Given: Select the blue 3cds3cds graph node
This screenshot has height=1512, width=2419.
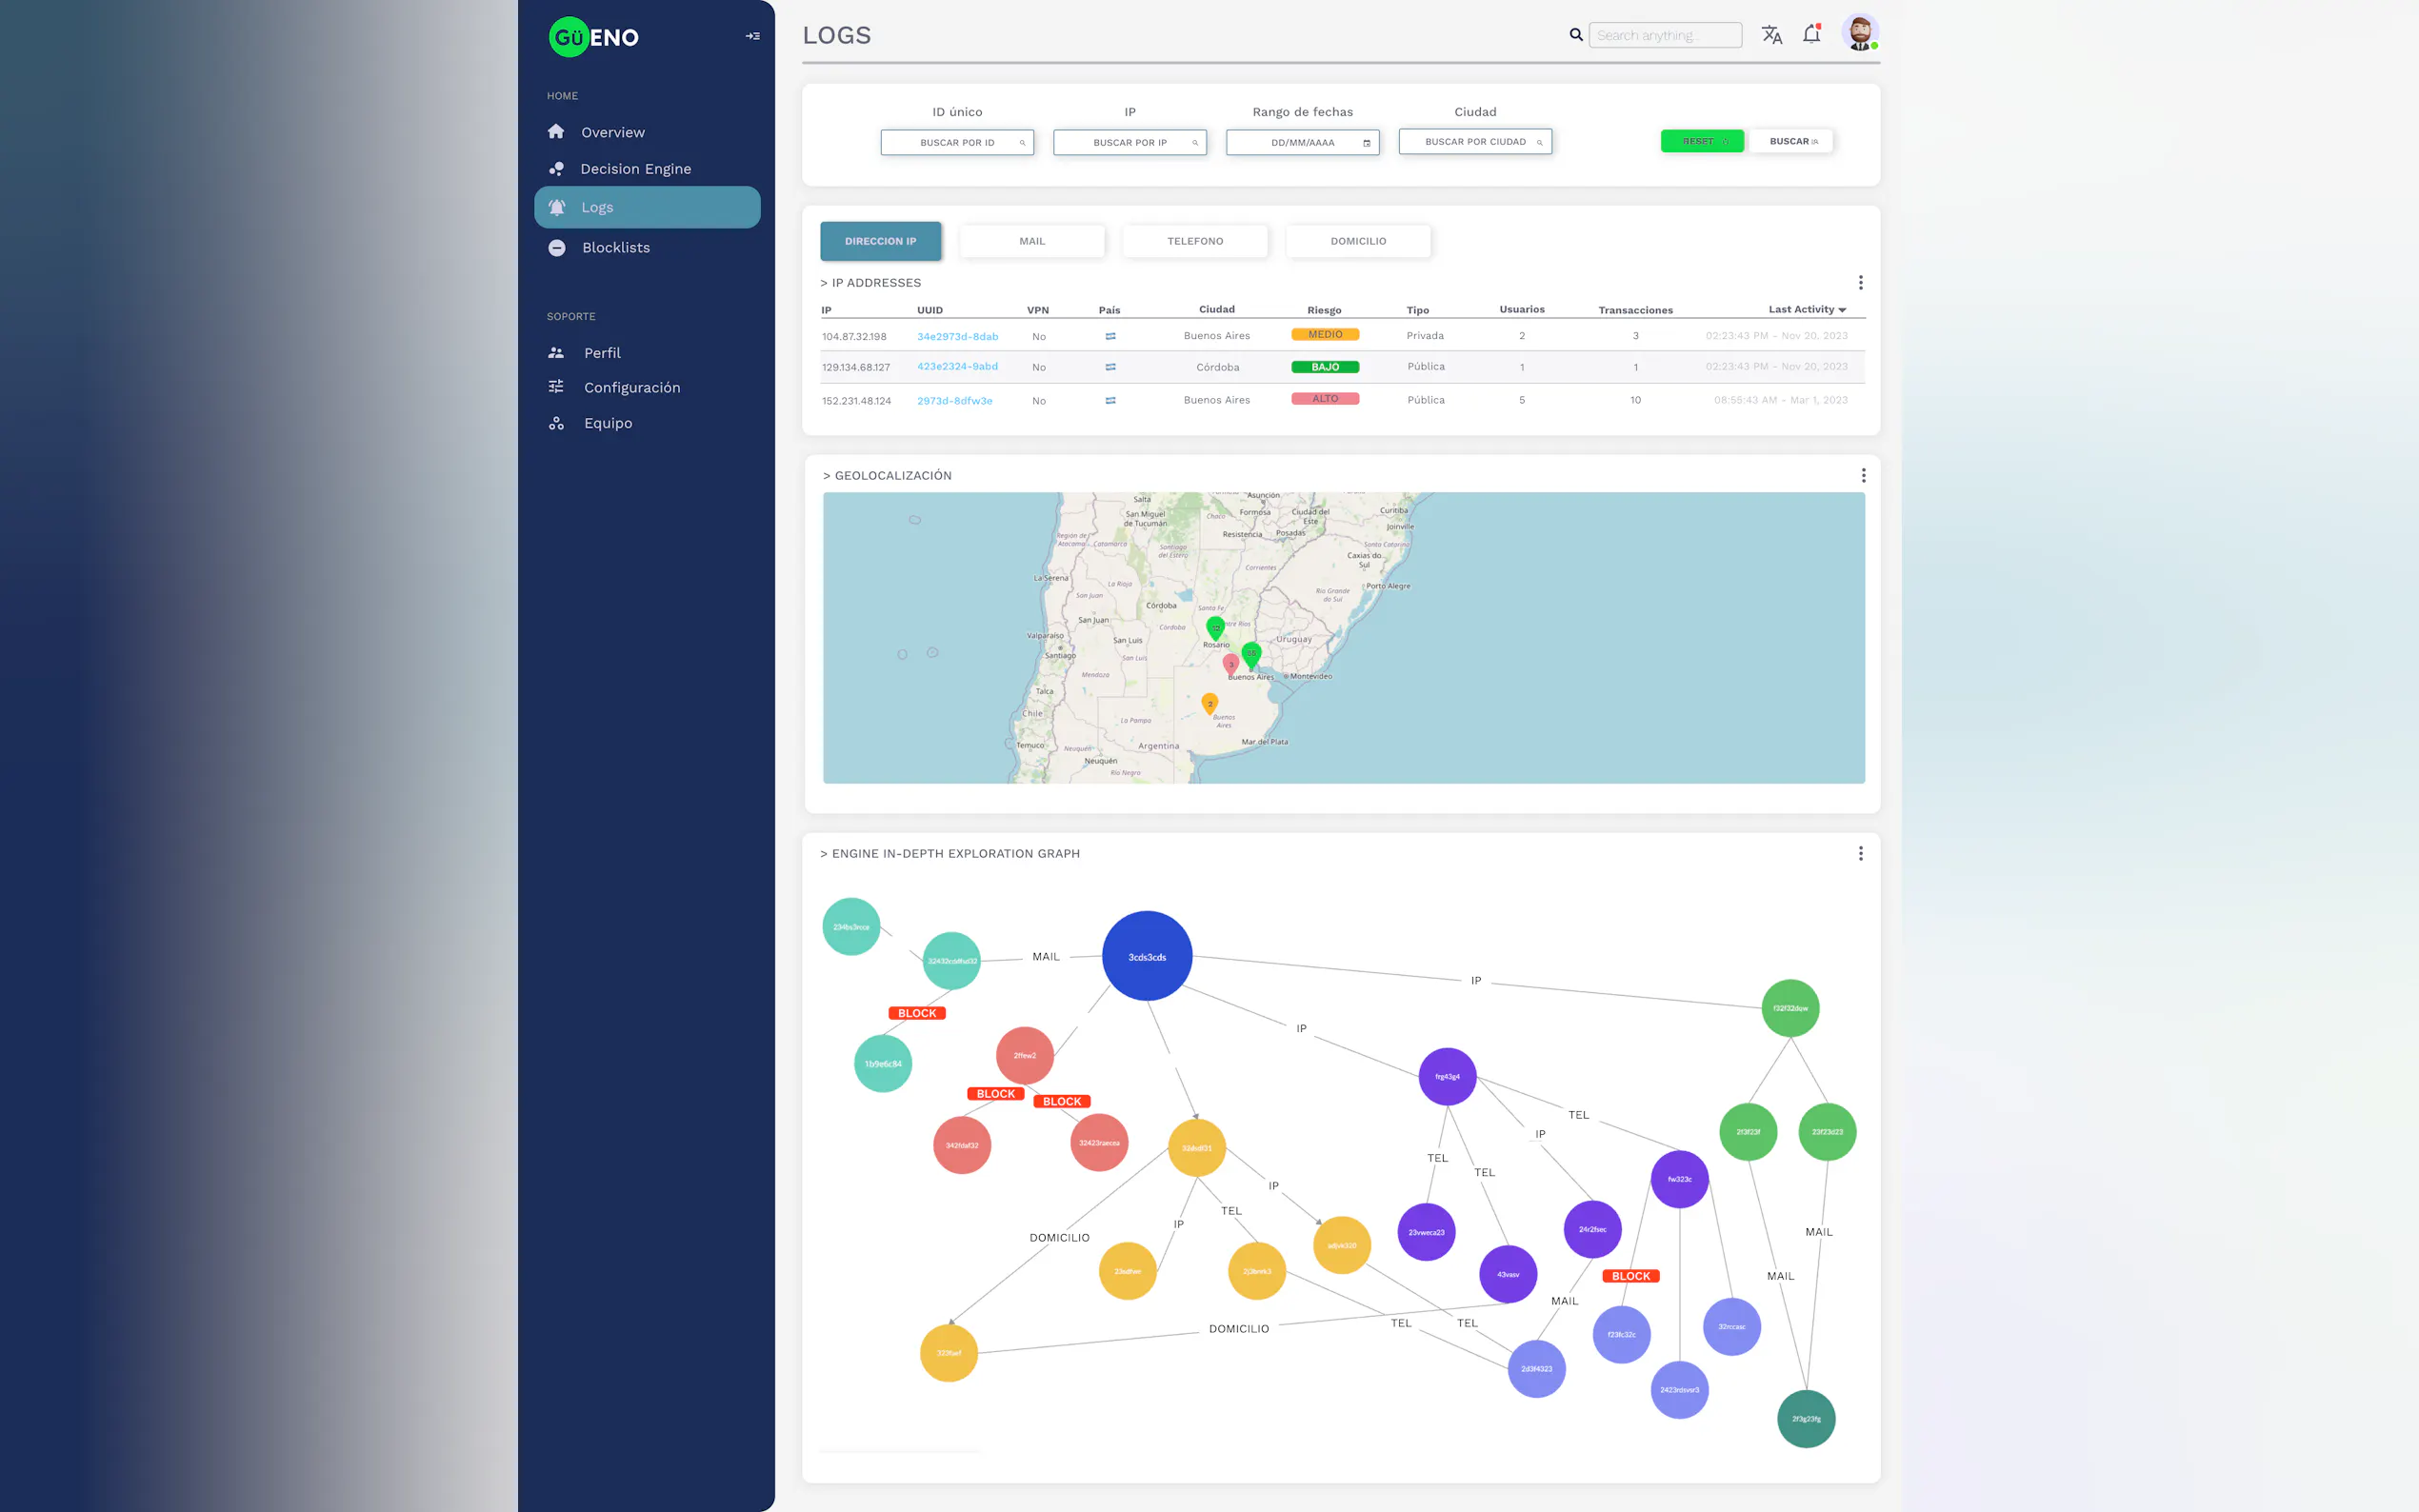Looking at the screenshot, I should point(1146,956).
